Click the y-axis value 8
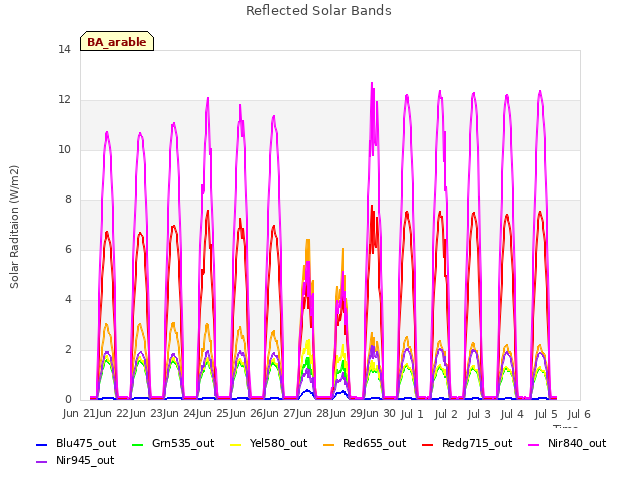 [x=68, y=199]
